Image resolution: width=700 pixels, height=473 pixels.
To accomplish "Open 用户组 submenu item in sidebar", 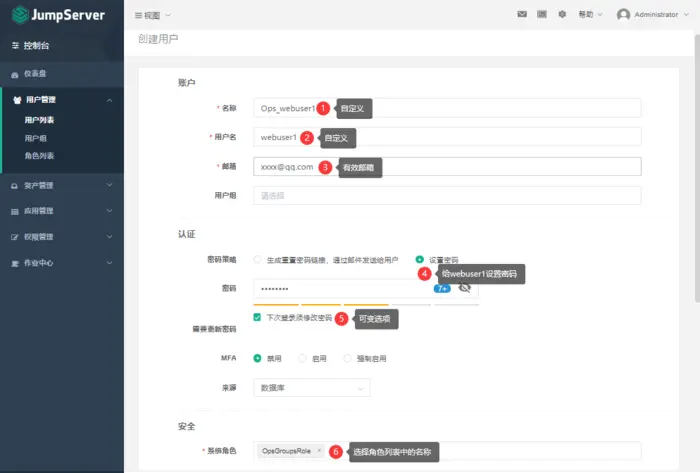I will pyautogui.click(x=36, y=138).
